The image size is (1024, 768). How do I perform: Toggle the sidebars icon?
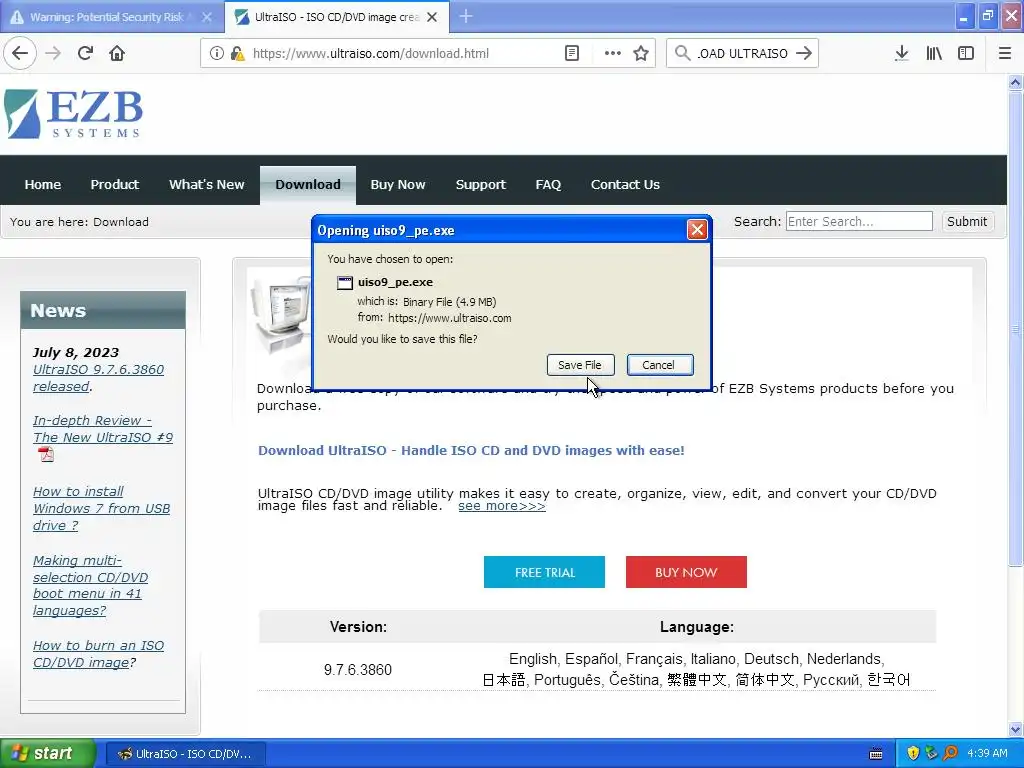966,53
